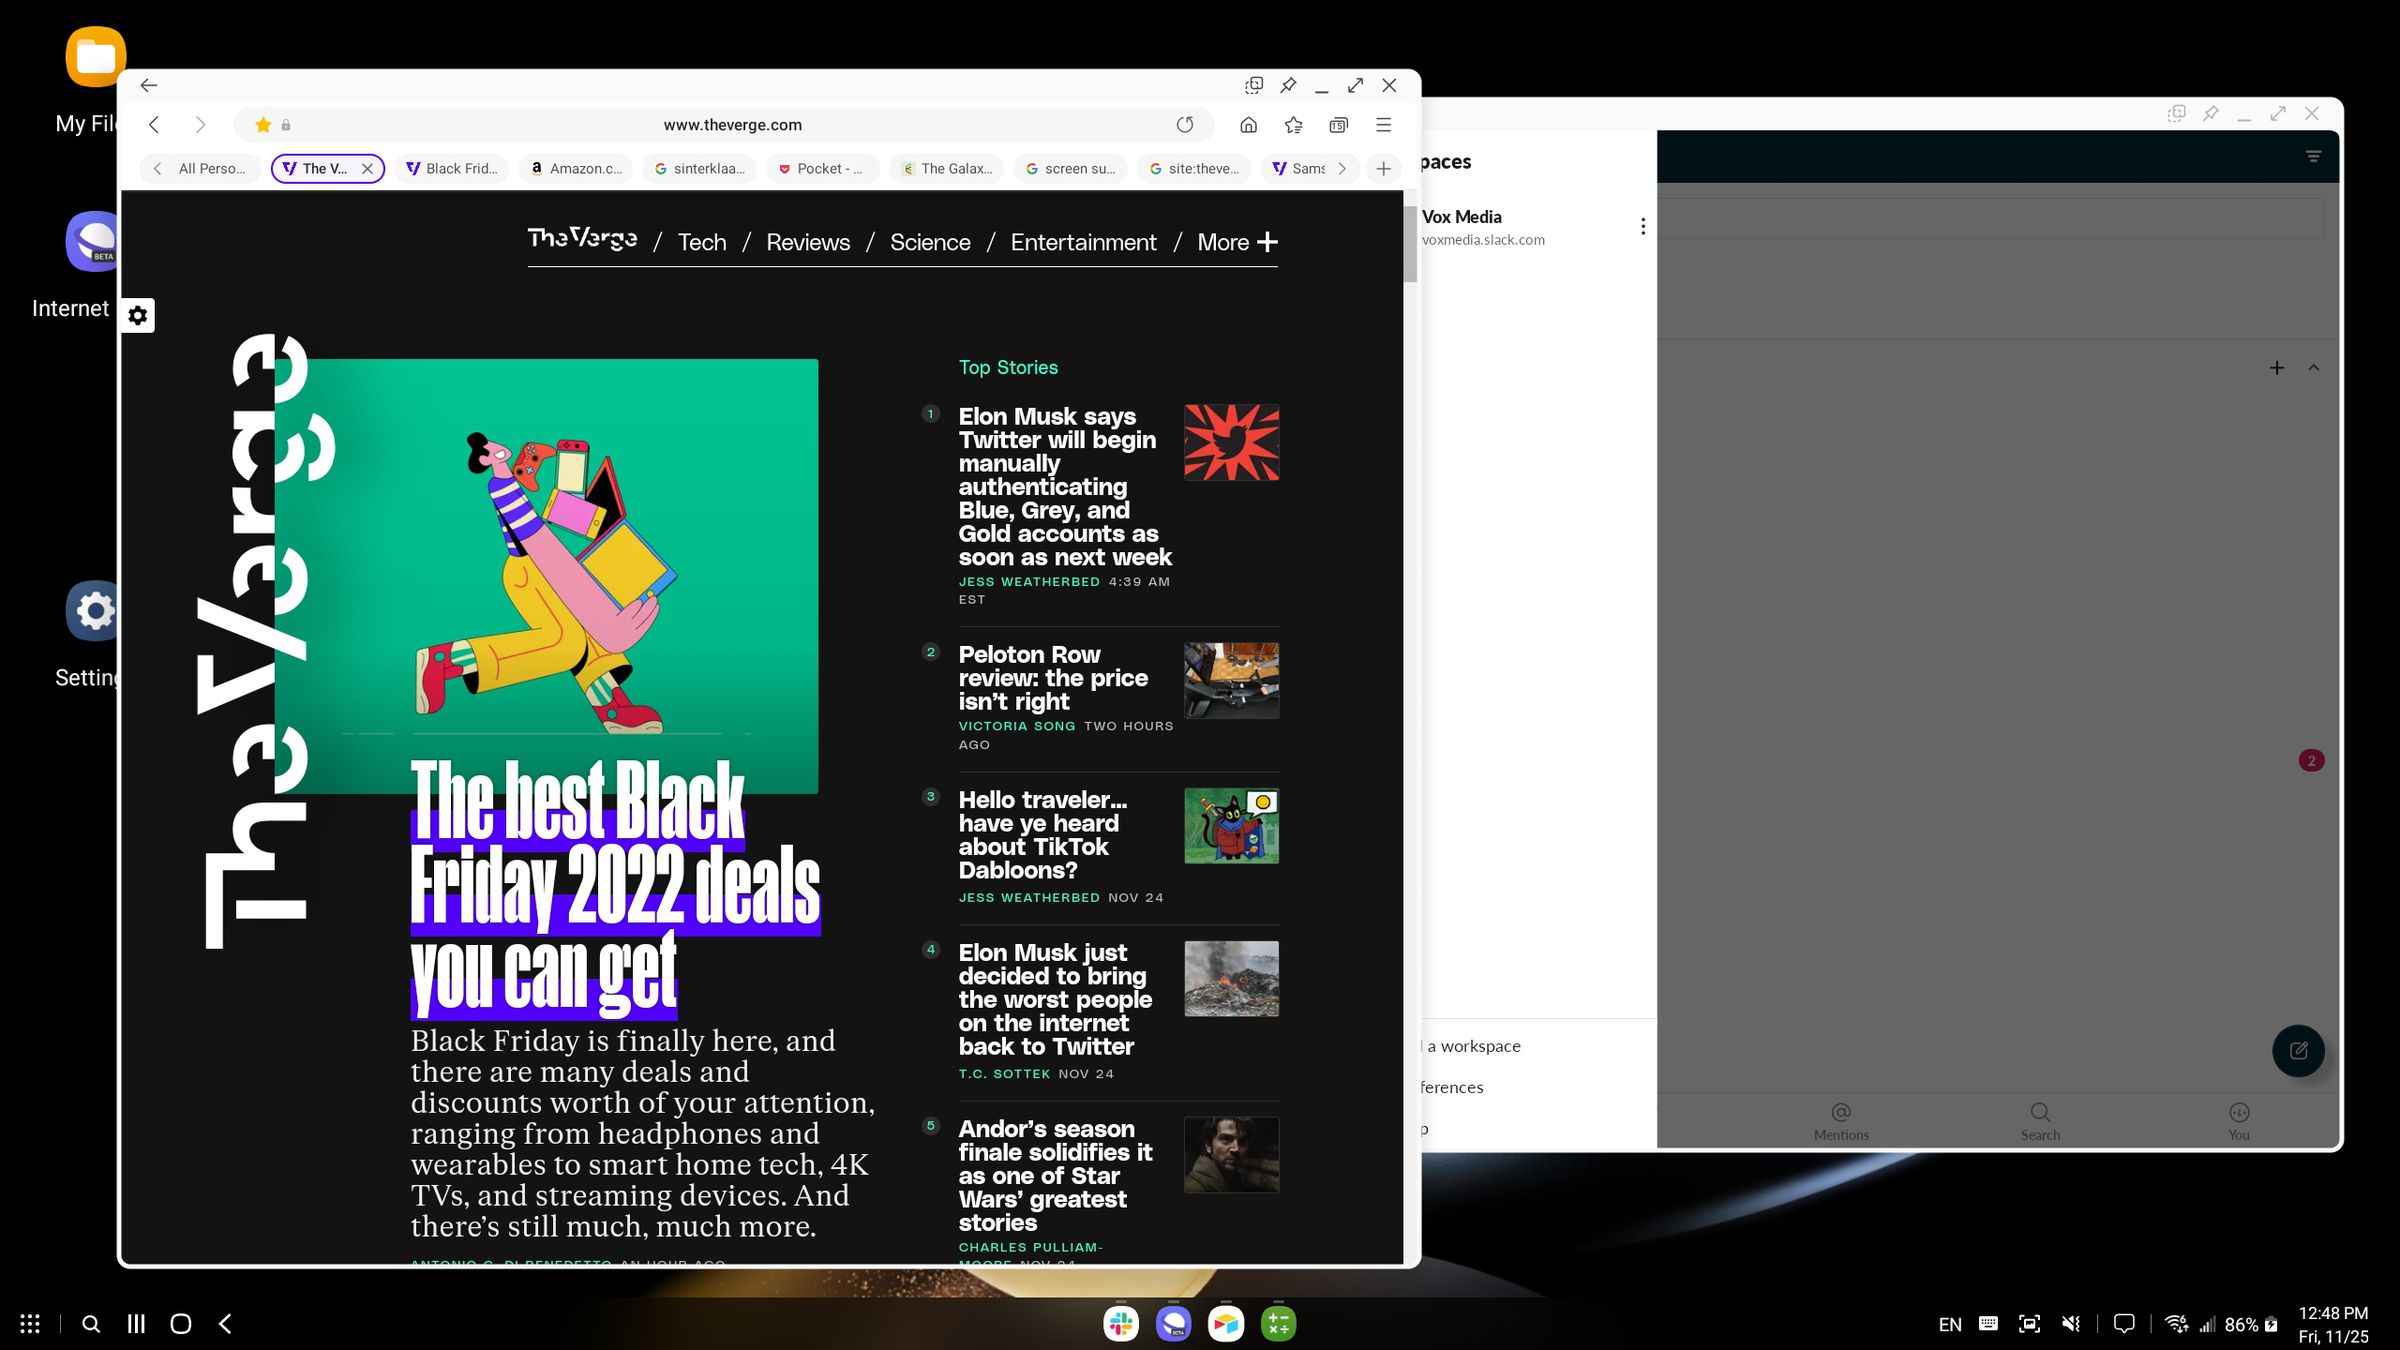Click the plus icon in Slack window
Image resolution: width=2400 pixels, height=1350 pixels.
click(2277, 368)
